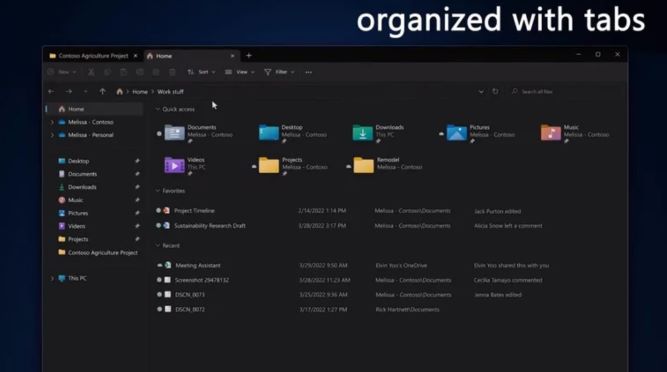Collapse the Favorites section
667x372 pixels.
click(157, 191)
